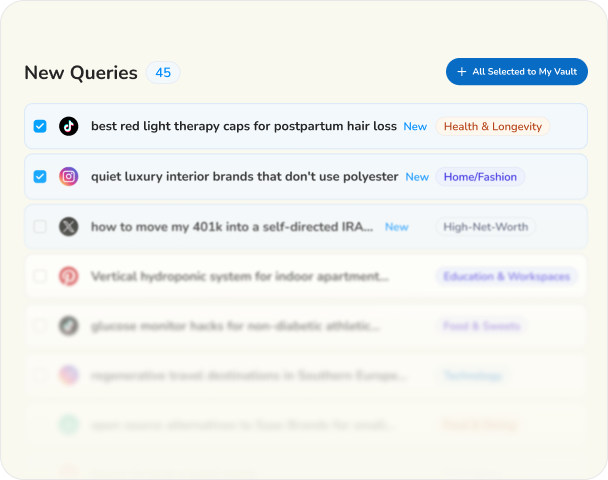Screen dimensions: 608x480
Task: Check the 401k self-directed IRA query
Action: pos(40,227)
